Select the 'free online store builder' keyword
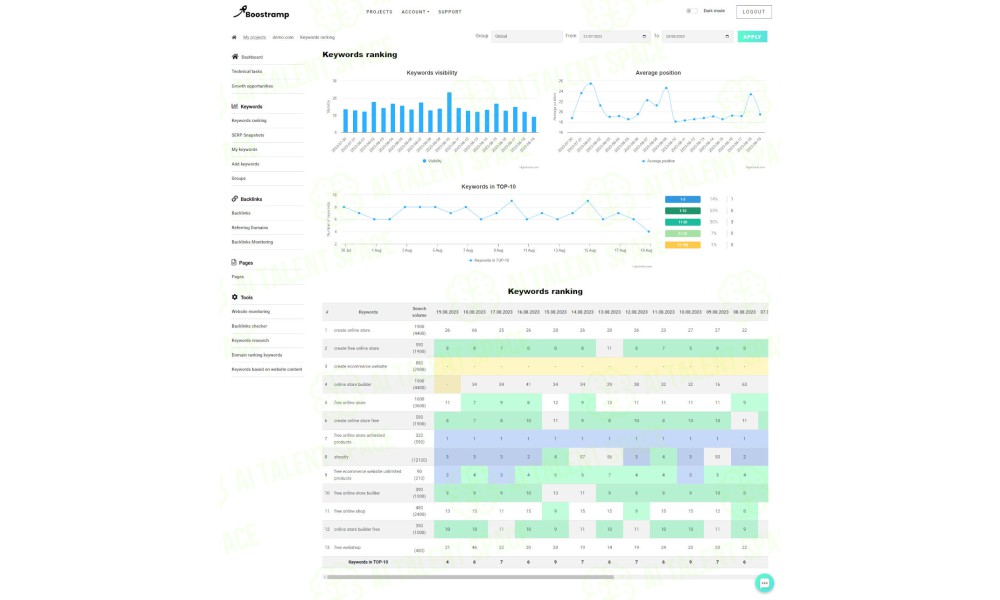The image size is (1000, 600). pos(357,493)
